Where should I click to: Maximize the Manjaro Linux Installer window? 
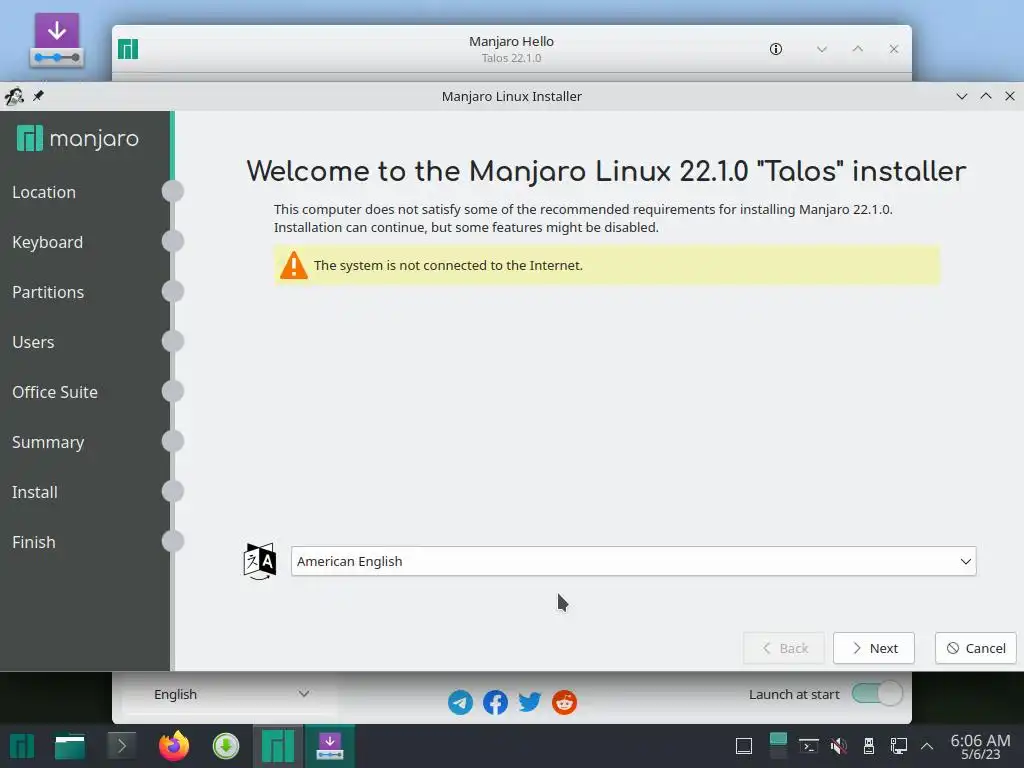[x=986, y=96]
